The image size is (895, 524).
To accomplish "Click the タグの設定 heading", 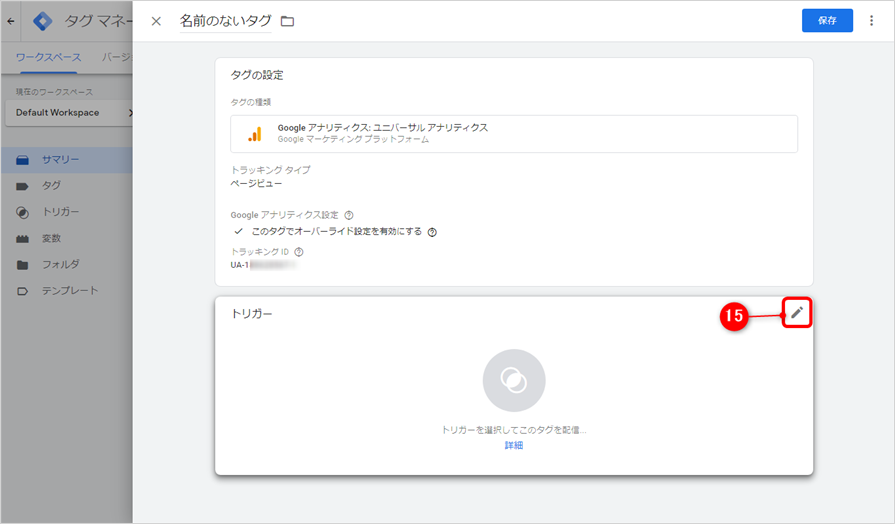I will [257, 75].
